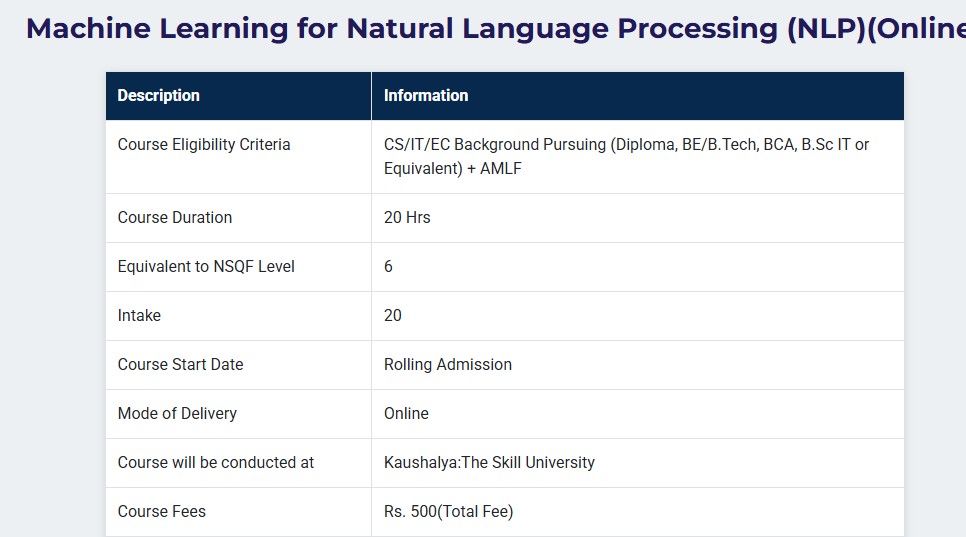This screenshot has height=537, width=966.
Task: Click 'Kaushalya:The Skill University' text
Action: tap(489, 463)
